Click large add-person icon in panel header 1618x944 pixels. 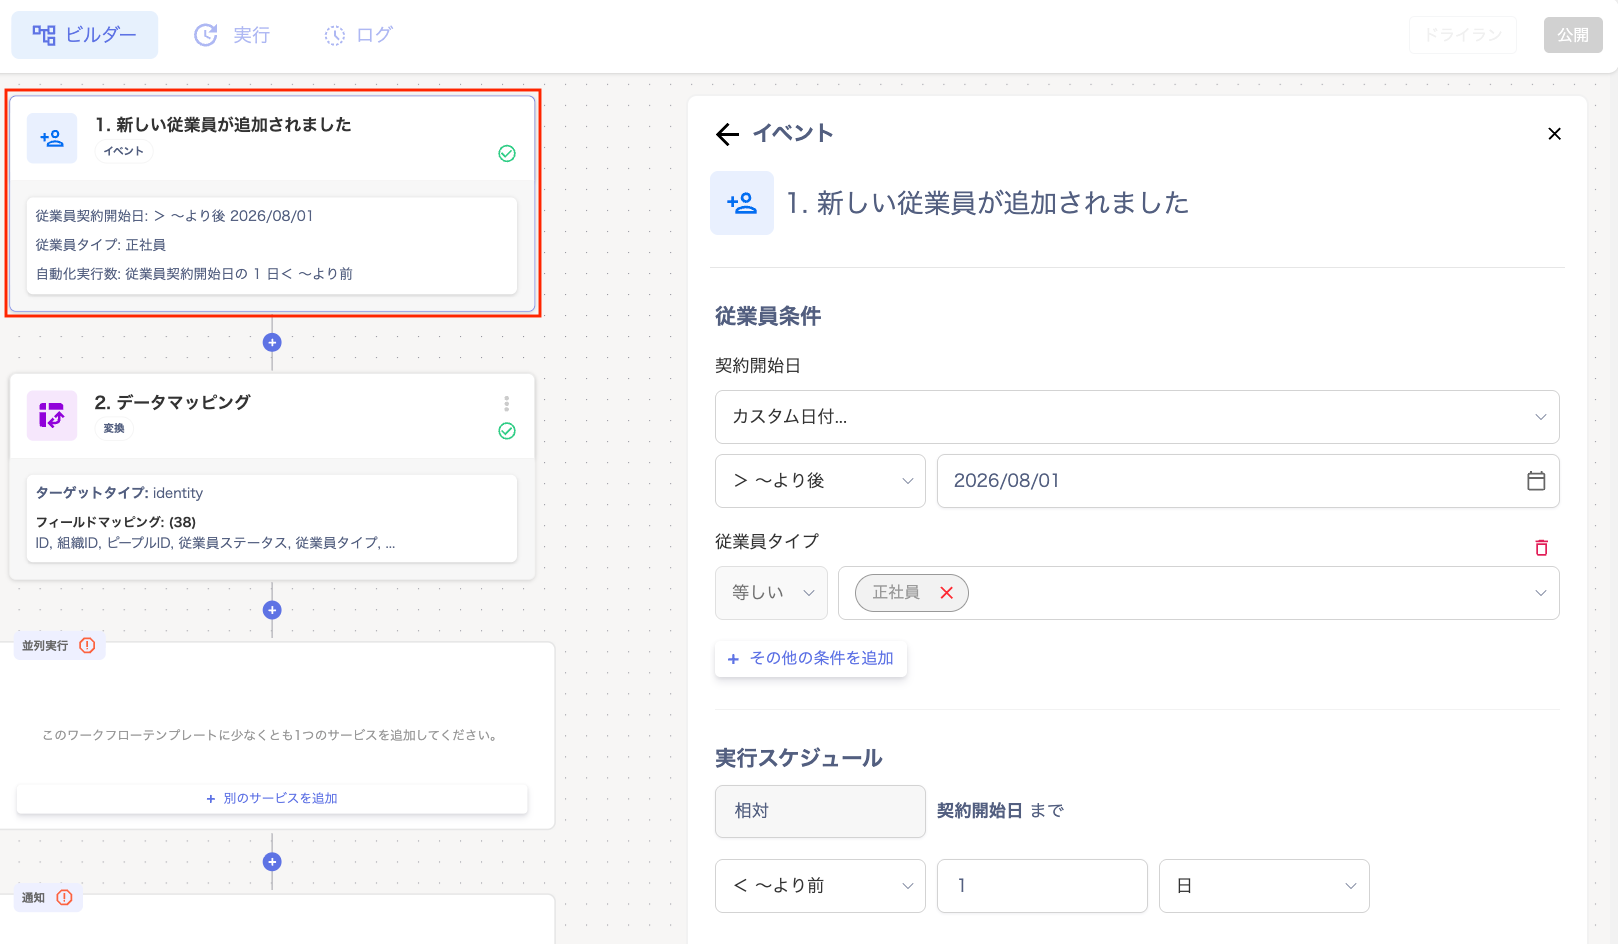pyautogui.click(x=742, y=203)
